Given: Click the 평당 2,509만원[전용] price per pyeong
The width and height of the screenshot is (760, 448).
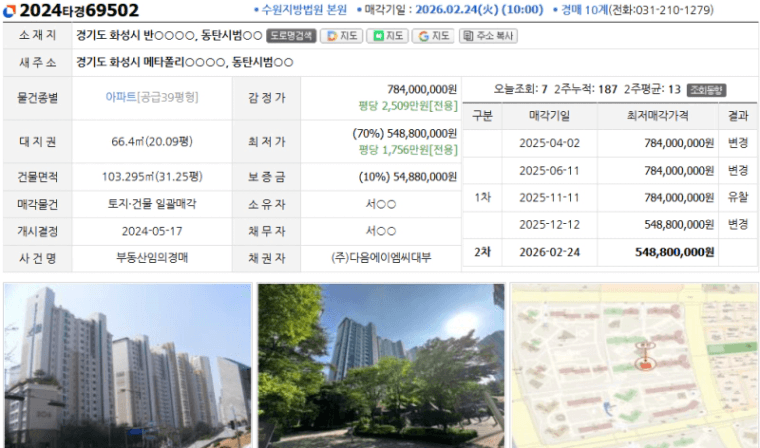Looking at the screenshot, I should click(x=408, y=106).
